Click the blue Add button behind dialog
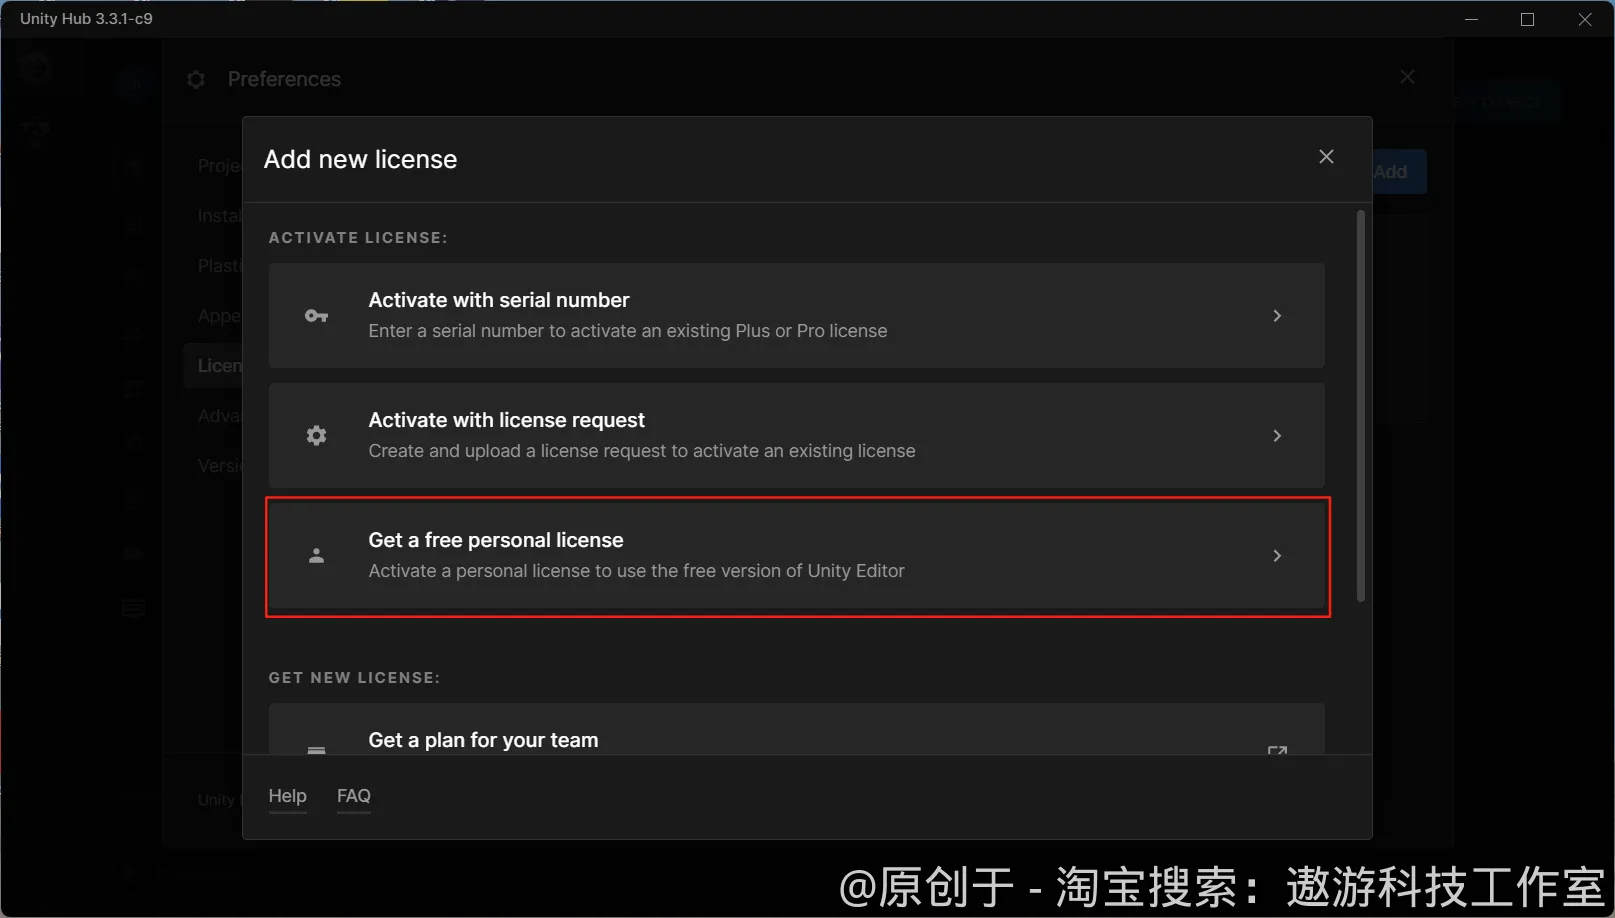The image size is (1615, 918). point(1399,172)
